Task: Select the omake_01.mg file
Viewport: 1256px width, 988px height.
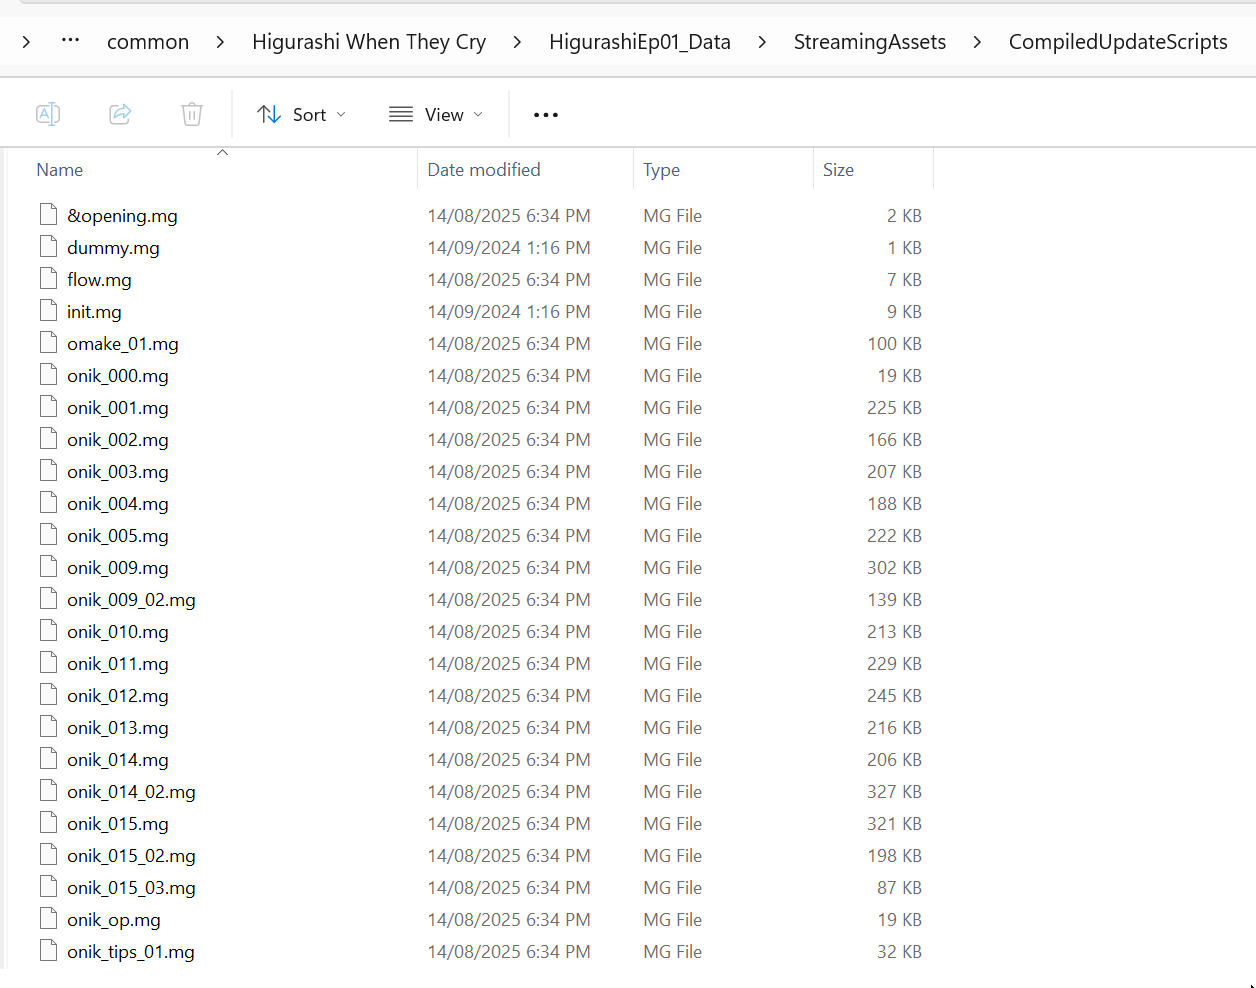Action: pos(123,344)
